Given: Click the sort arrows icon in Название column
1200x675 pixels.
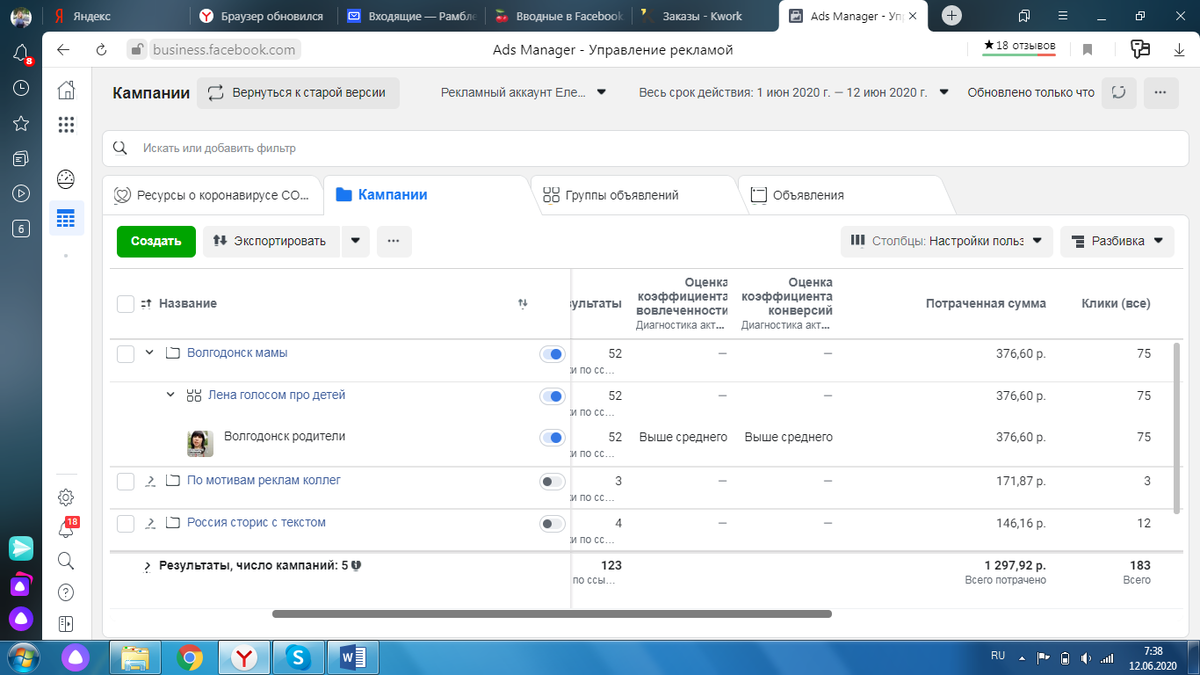Looking at the screenshot, I should click(x=523, y=303).
